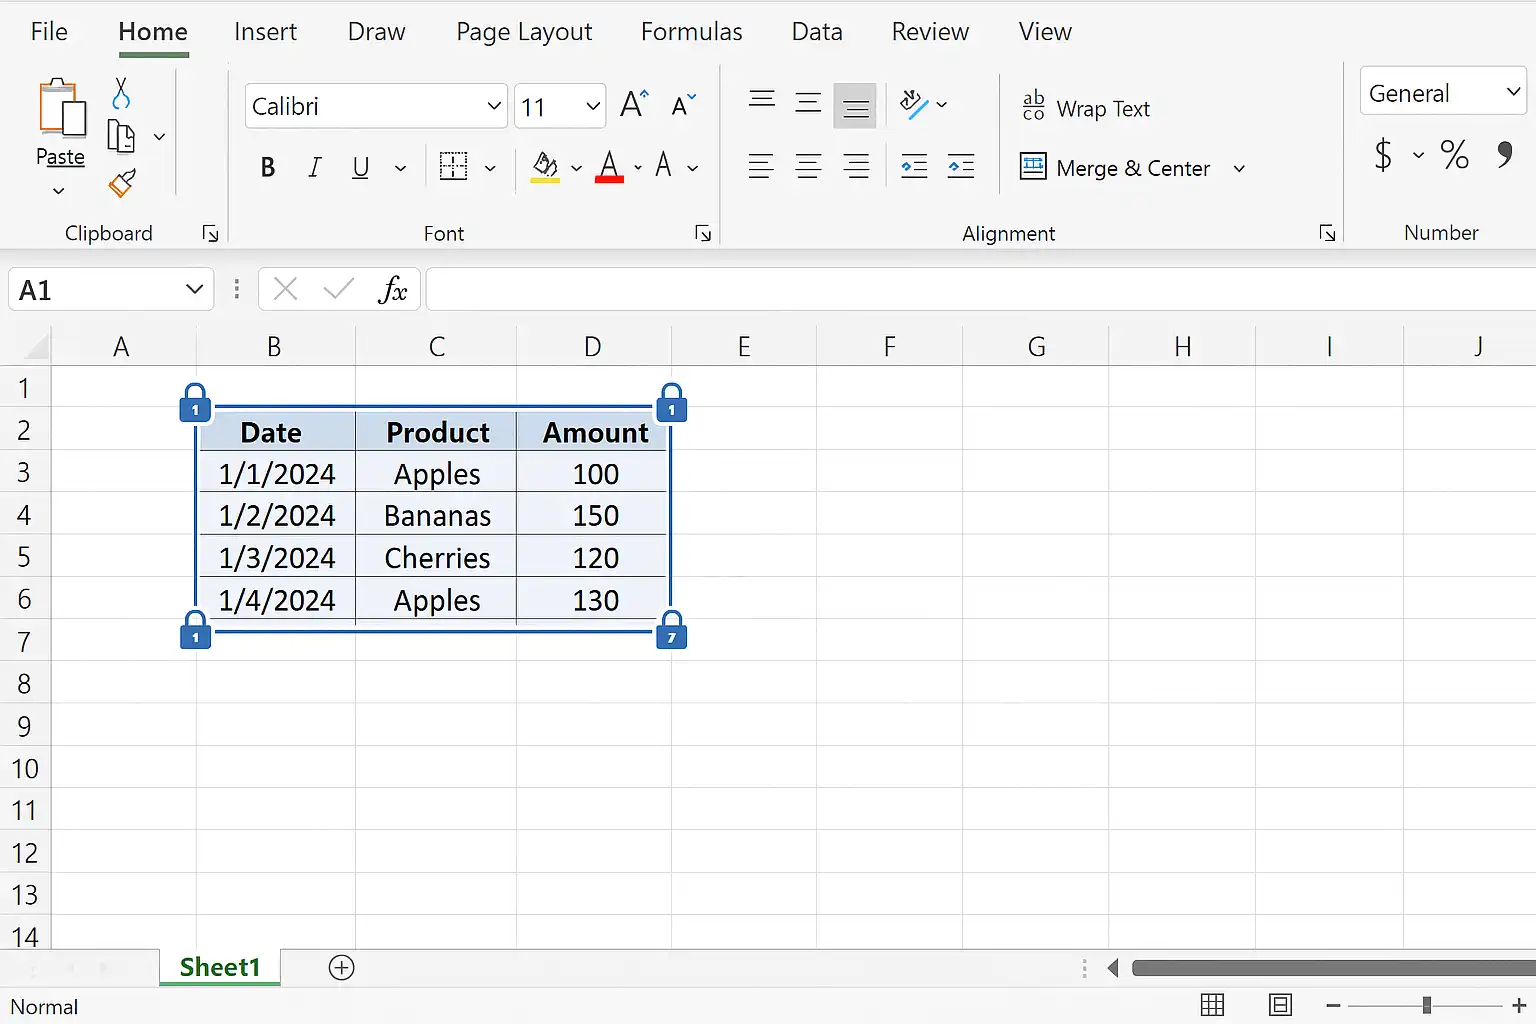Add a new sheet with plus button
Image resolution: width=1536 pixels, height=1024 pixels.
click(341, 967)
